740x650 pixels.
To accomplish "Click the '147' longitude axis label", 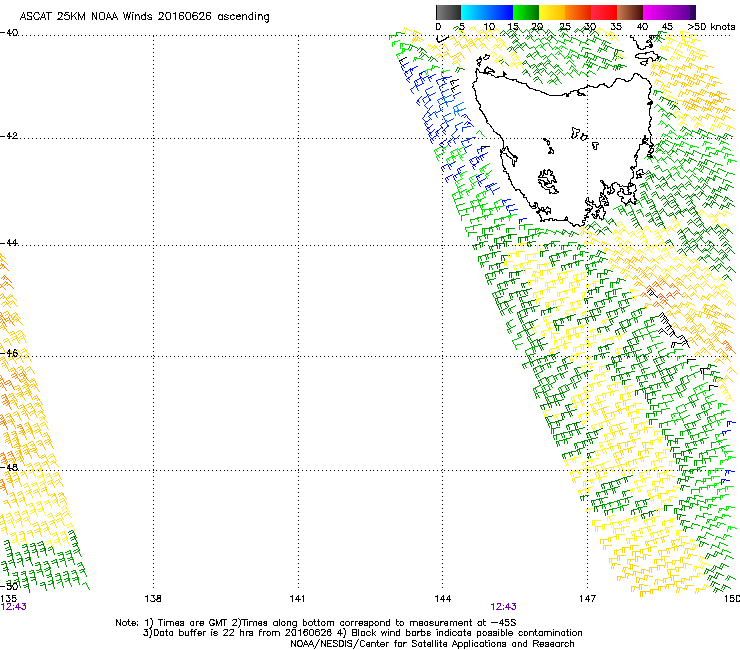I will (x=587, y=599).
